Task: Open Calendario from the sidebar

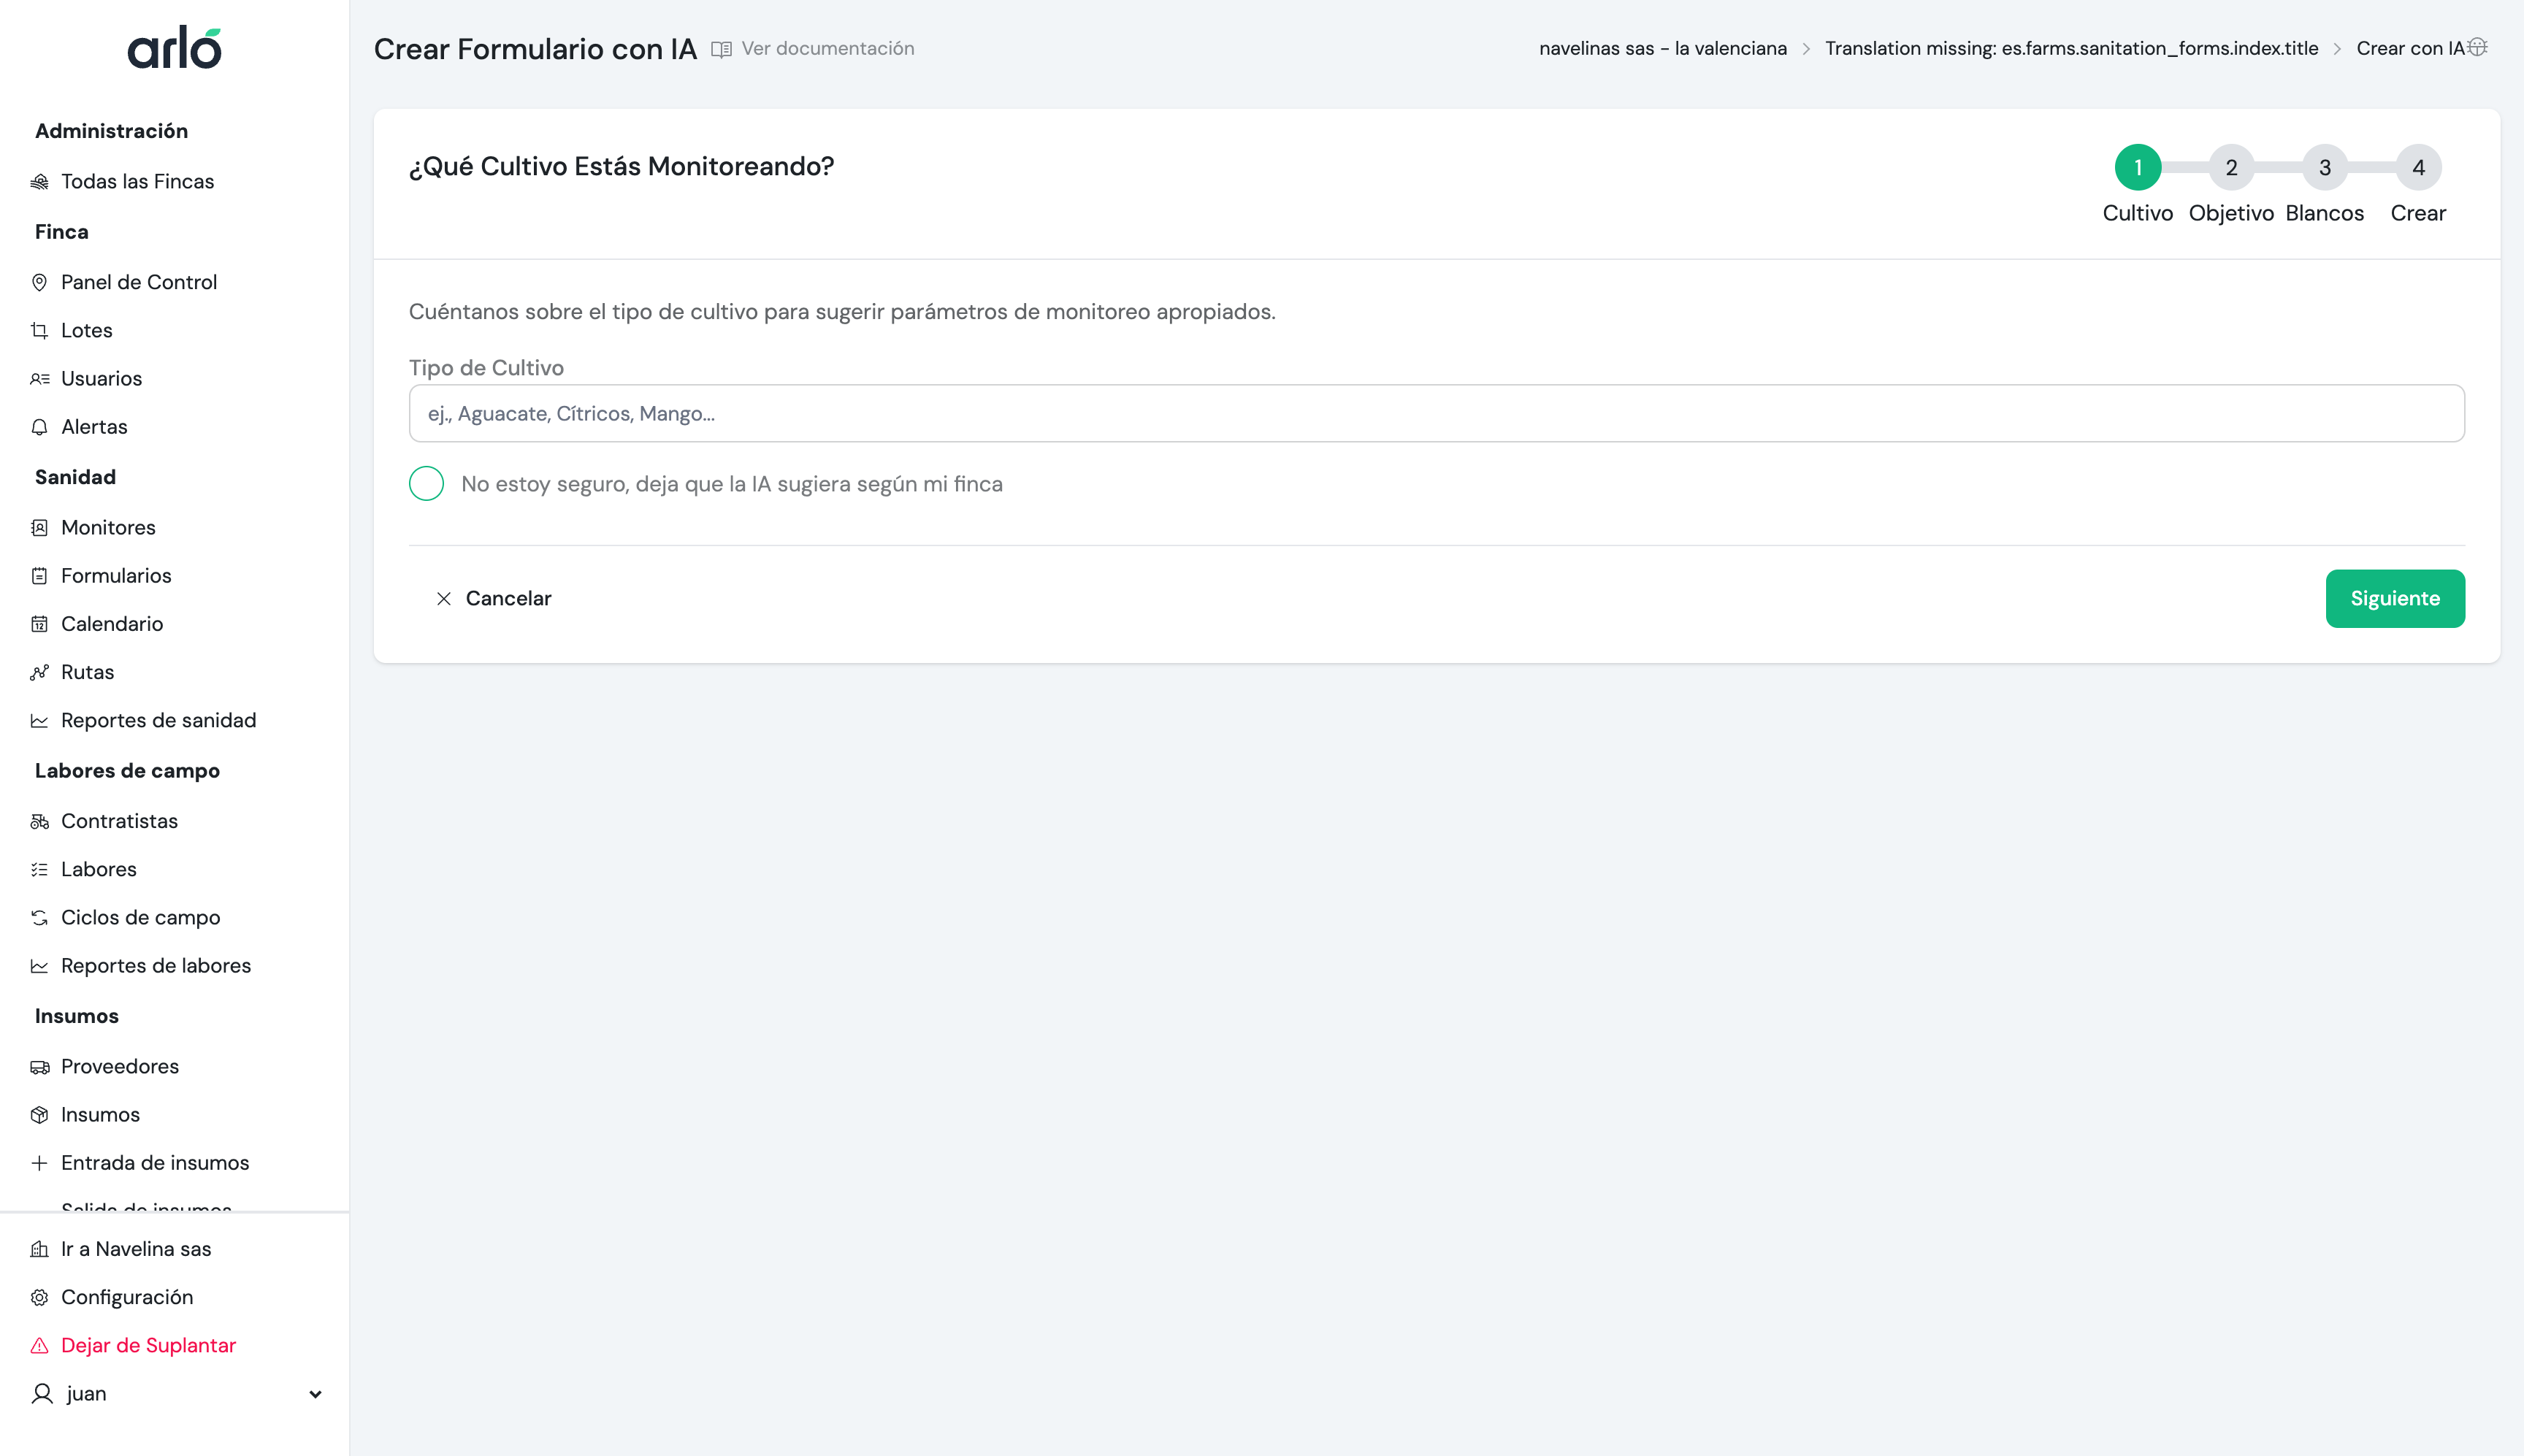Action: (x=112, y=624)
